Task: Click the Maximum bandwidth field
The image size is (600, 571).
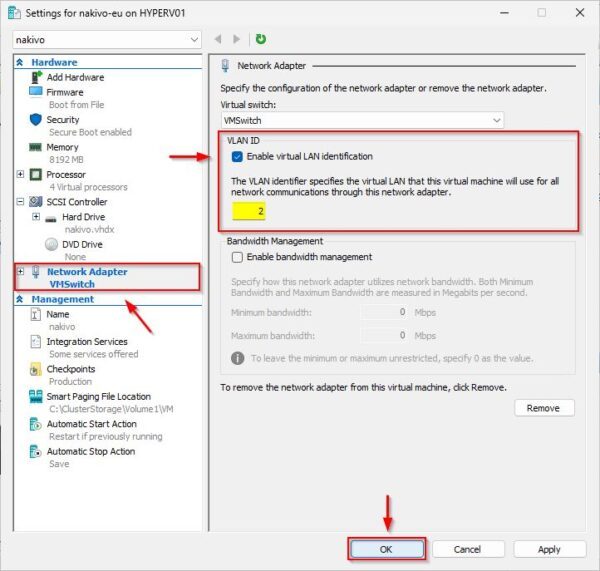Action: click(385, 336)
